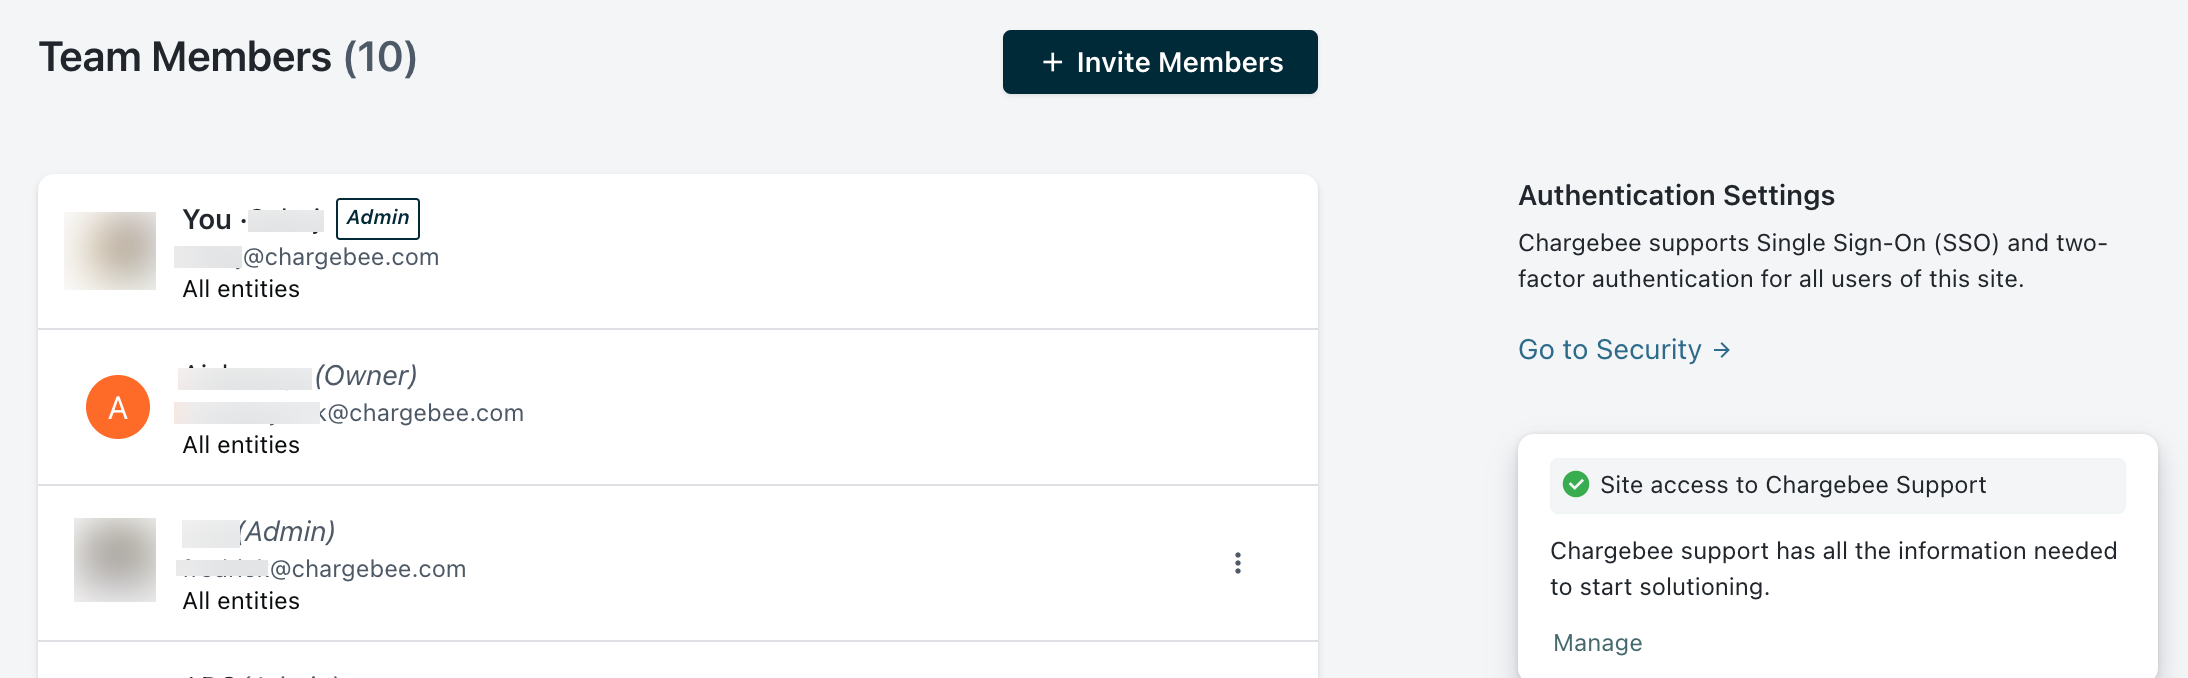This screenshot has width=2188, height=678.
Task: Click the plus icon on Invite Members
Action: 1052,62
